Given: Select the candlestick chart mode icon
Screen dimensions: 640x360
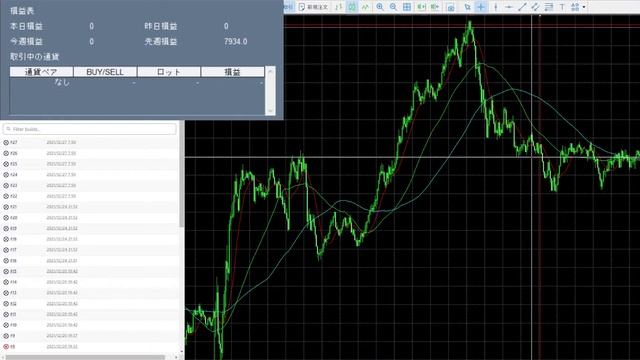Looking at the screenshot, I should (352, 7).
